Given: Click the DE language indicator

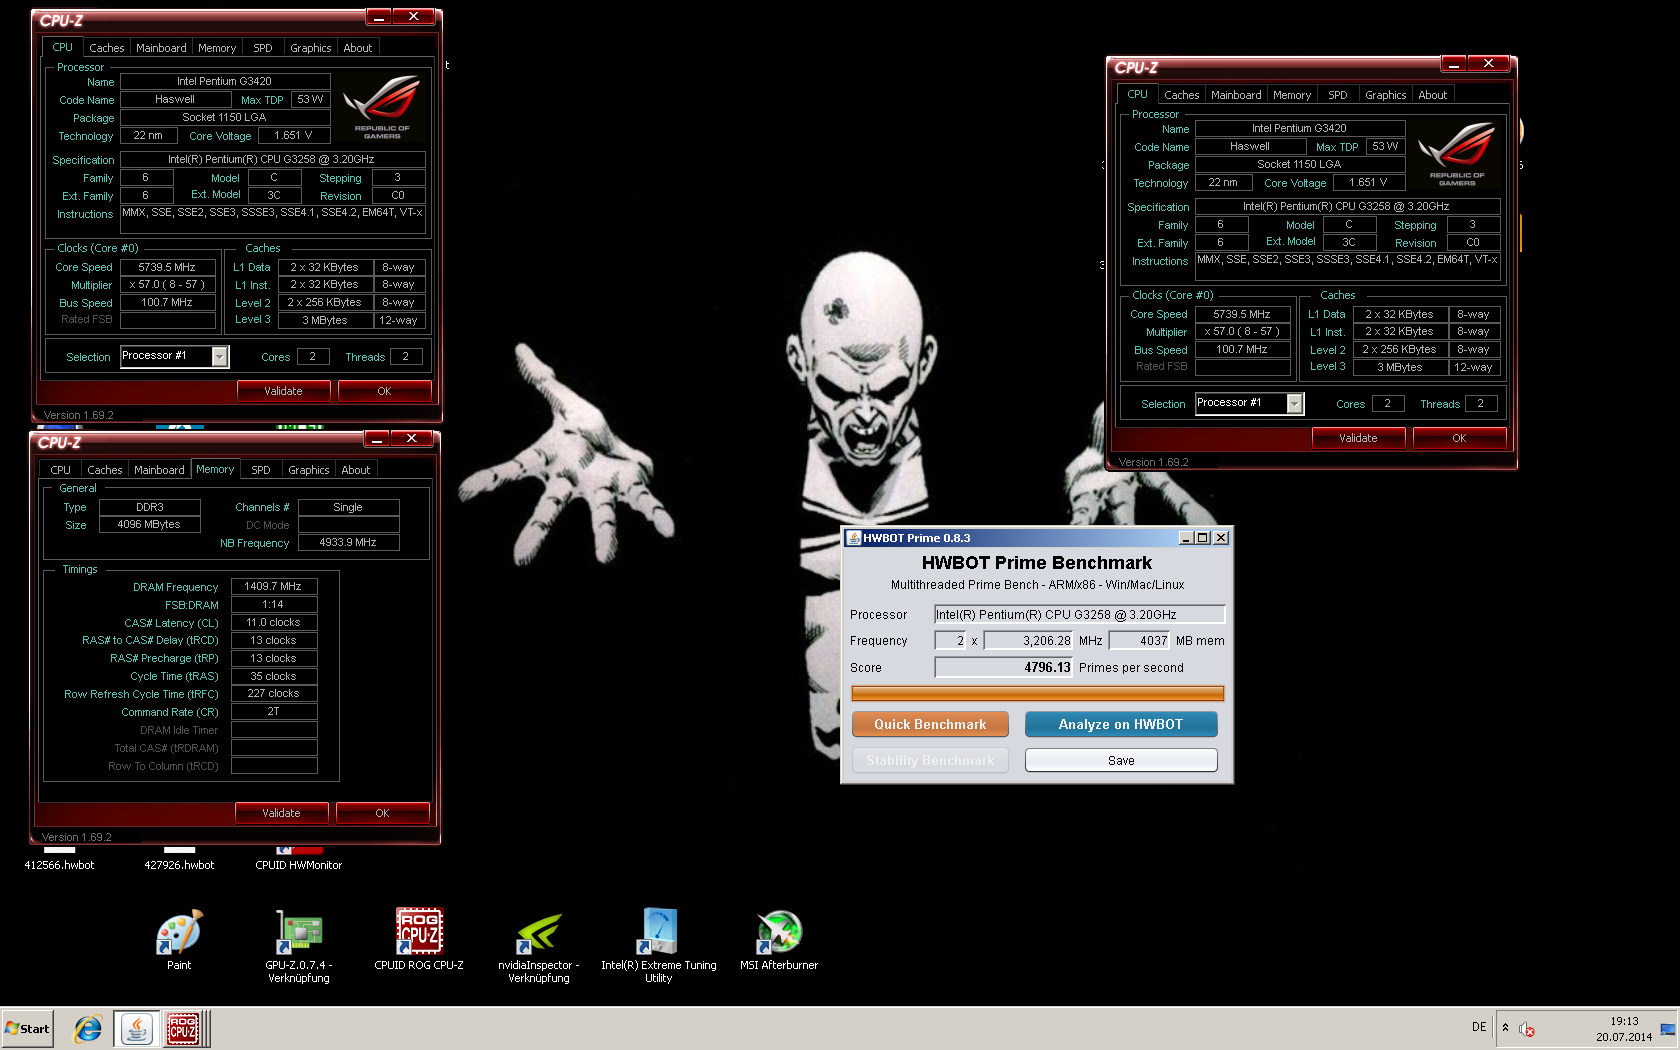Looking at the screenshot, I should (1479, 1027).
